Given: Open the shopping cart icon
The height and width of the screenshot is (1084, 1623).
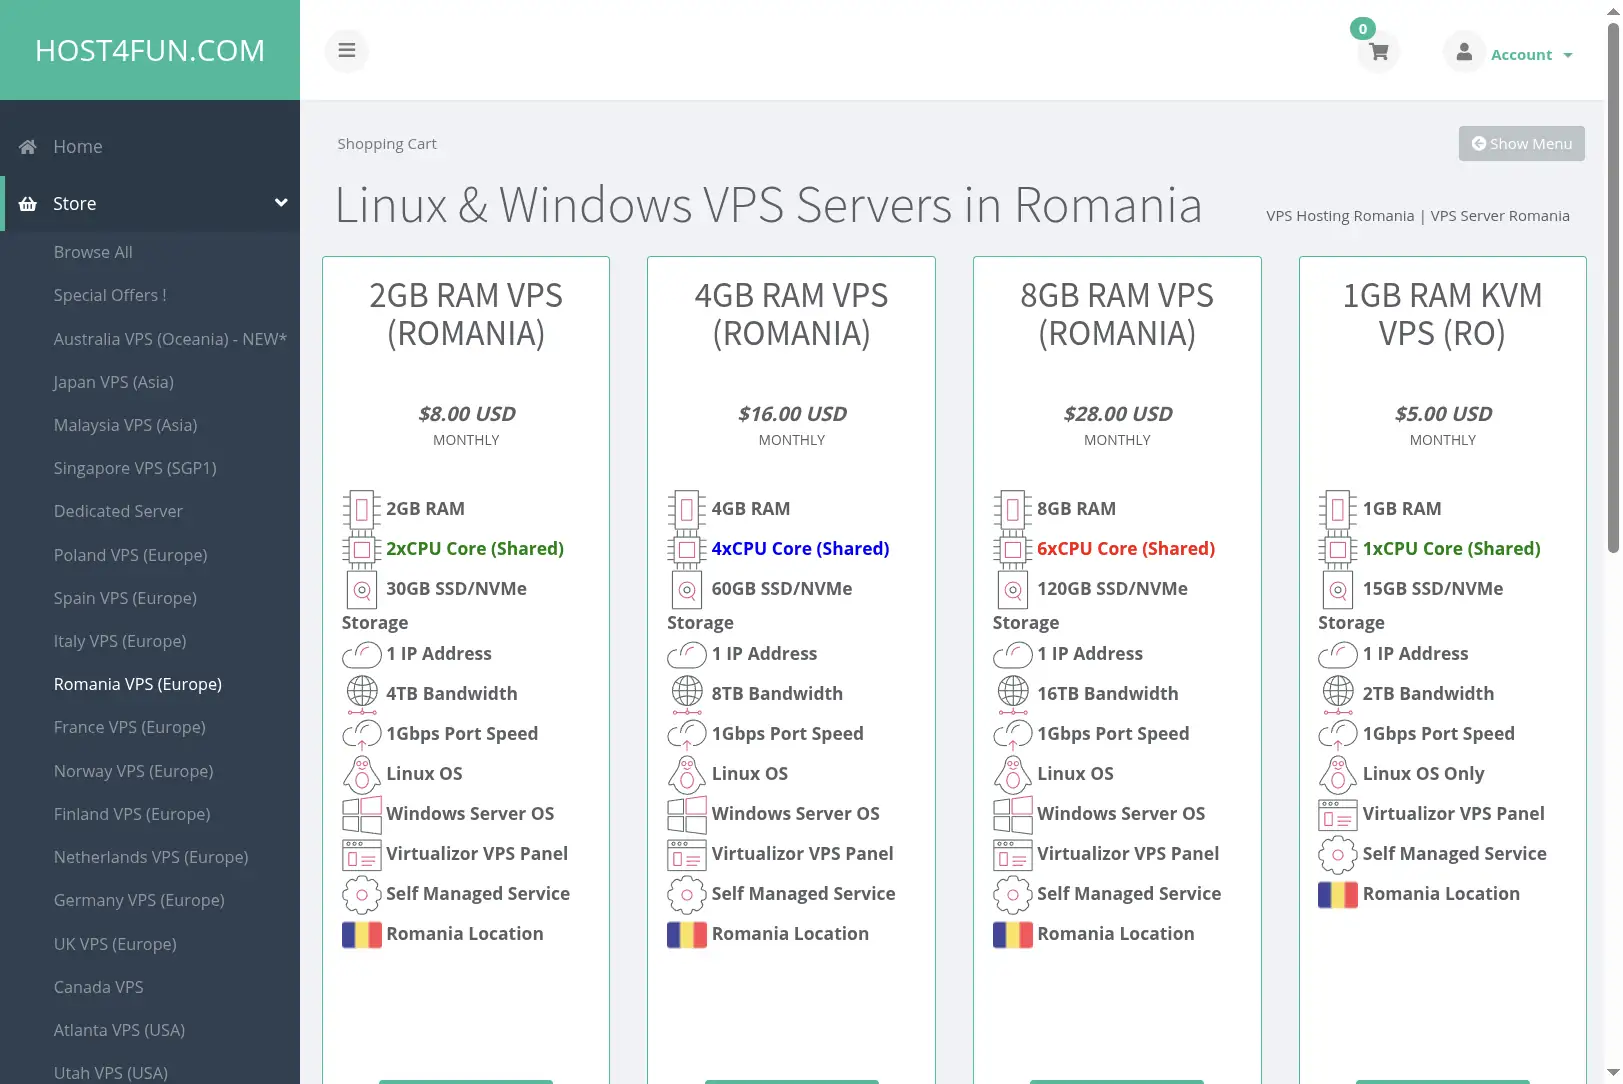Looking at the screenshot, I should 1379,52.
